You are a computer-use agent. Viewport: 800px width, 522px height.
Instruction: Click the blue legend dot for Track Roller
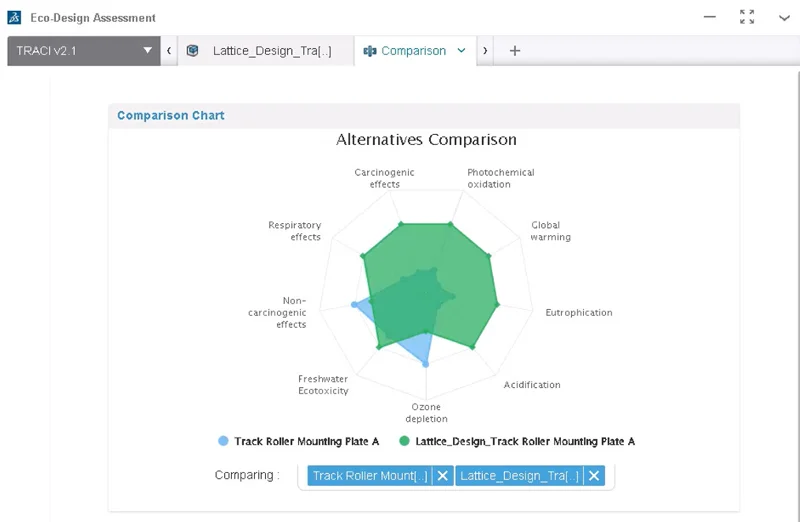pyautogui.click(x=223, y=441)
